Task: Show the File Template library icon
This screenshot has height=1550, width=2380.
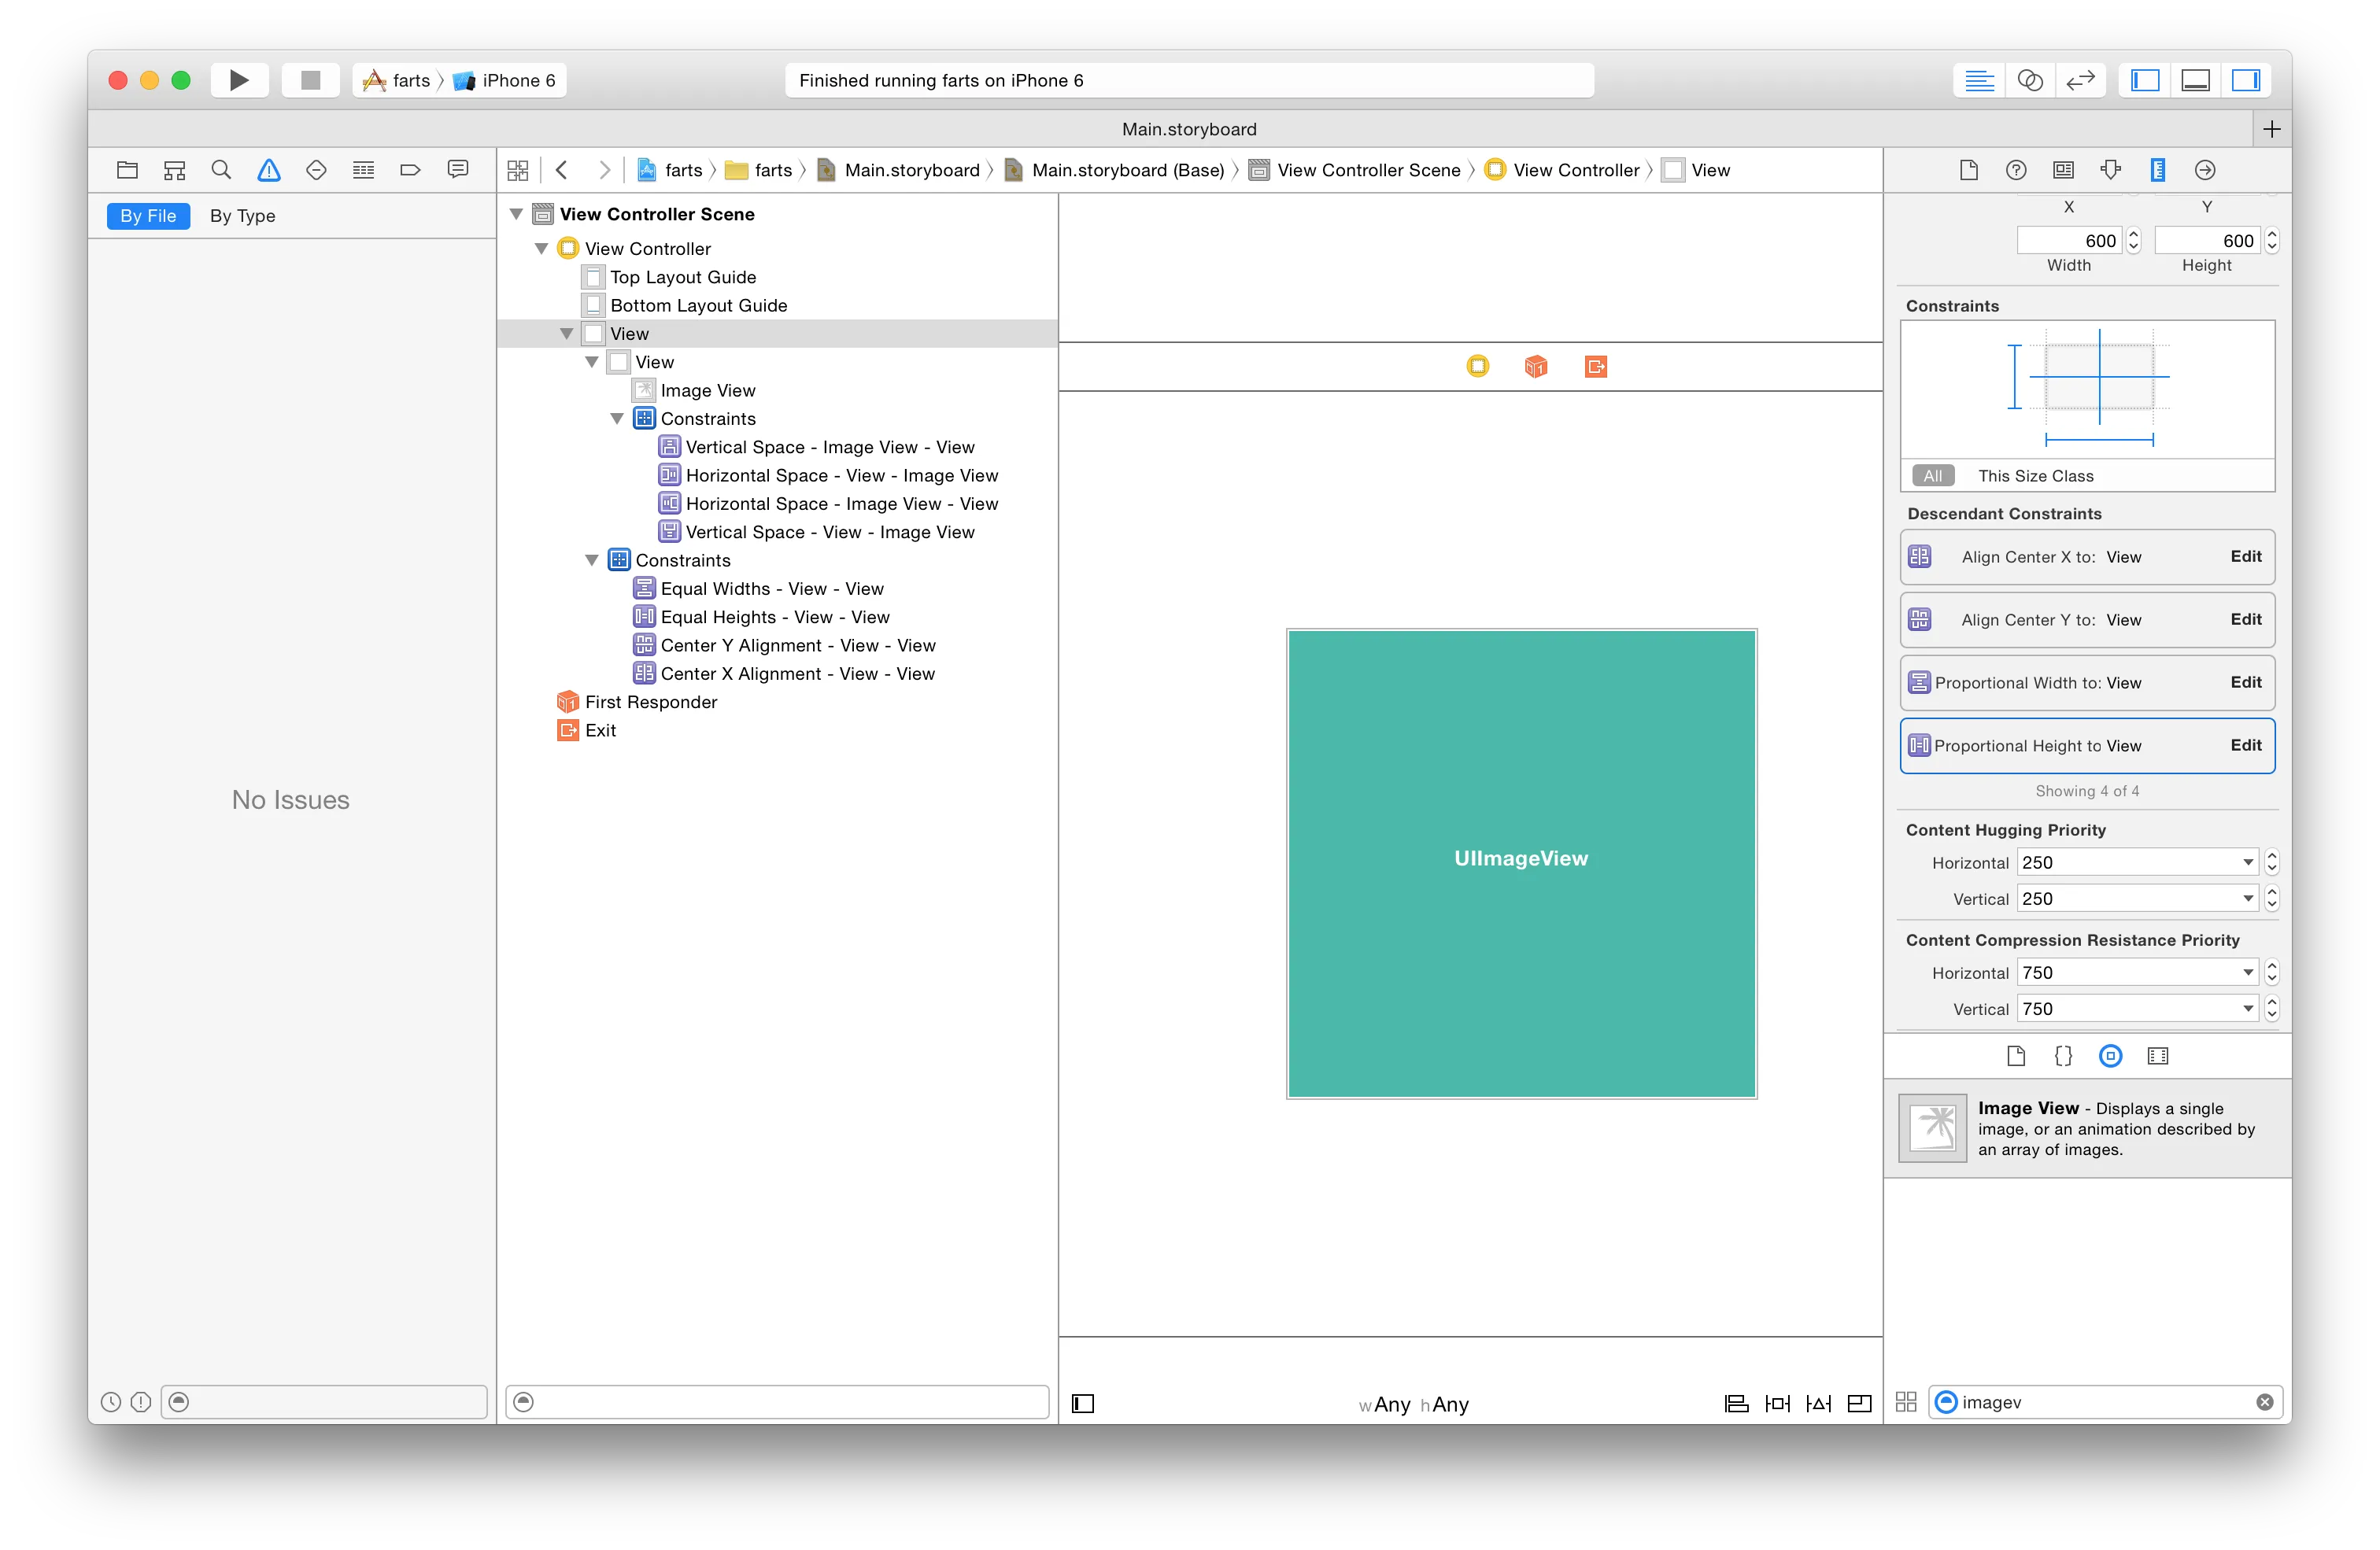Action: pyautogui.click(x=2016, y=1057)
